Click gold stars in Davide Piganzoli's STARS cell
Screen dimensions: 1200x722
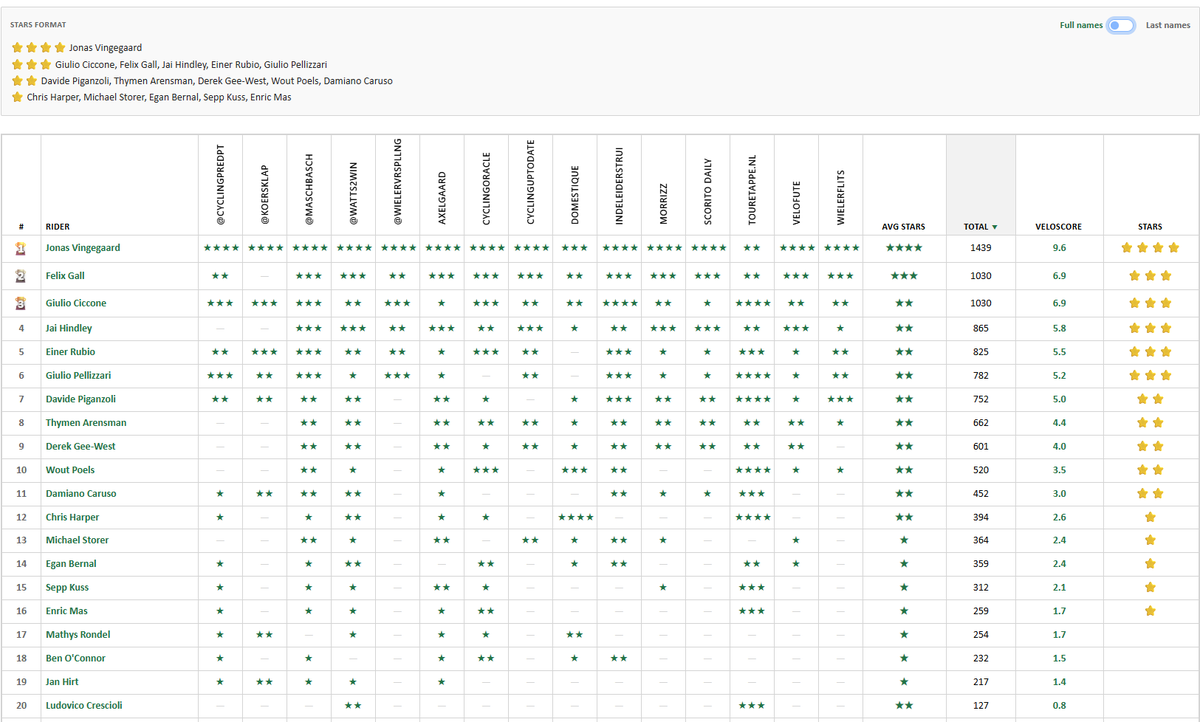pyautogui.click(x=1150, y=399)
